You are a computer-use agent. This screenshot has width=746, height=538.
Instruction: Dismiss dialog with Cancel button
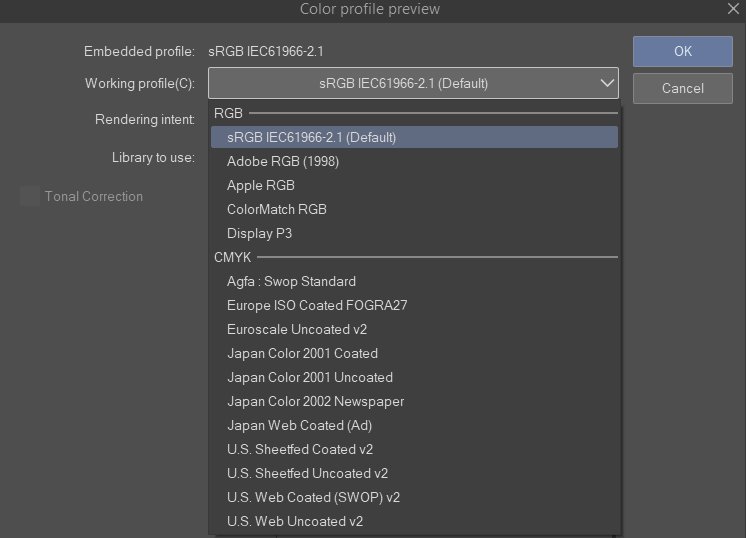point(682,88)
